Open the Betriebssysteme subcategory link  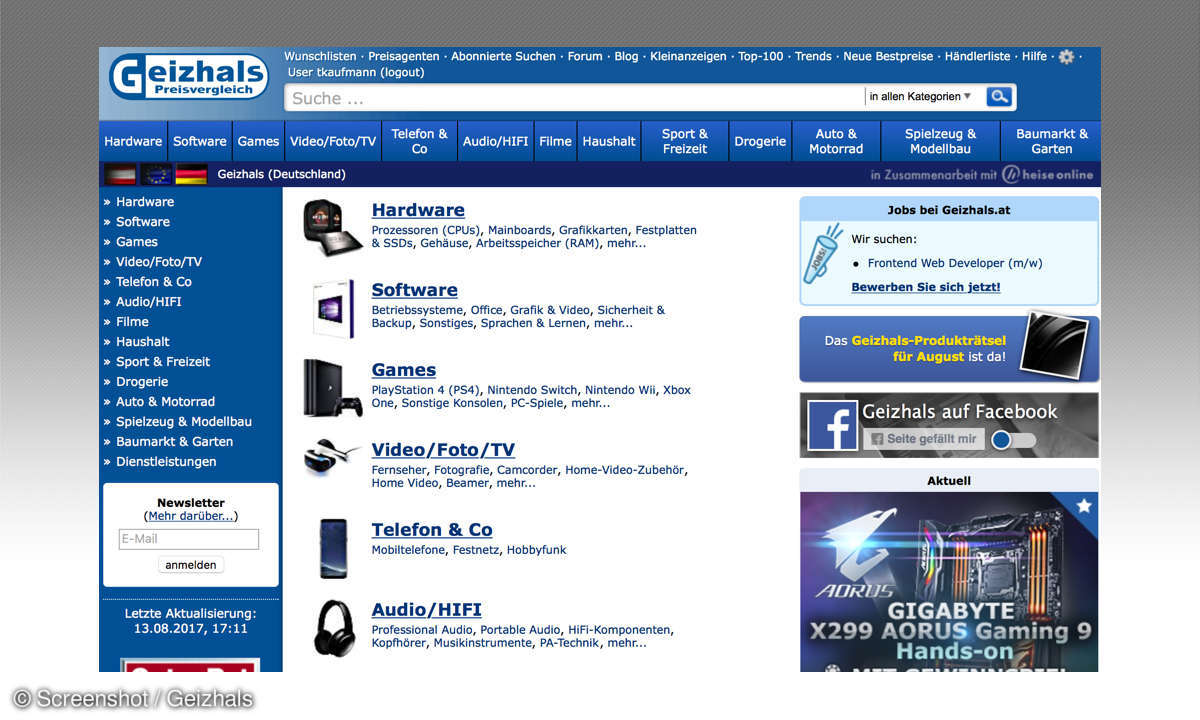click(x=417, y=310)
